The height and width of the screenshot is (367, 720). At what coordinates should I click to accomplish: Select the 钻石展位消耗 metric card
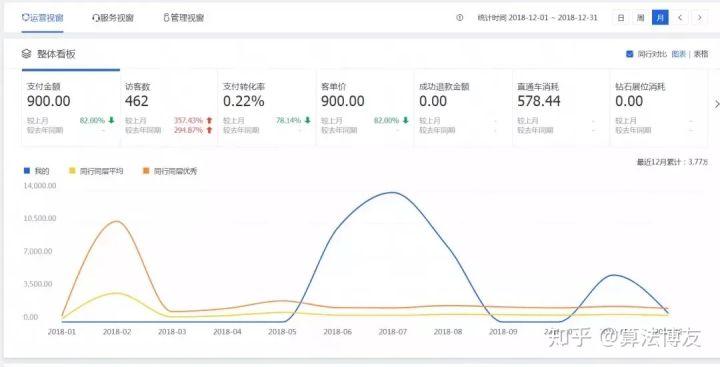pos(659,108)
